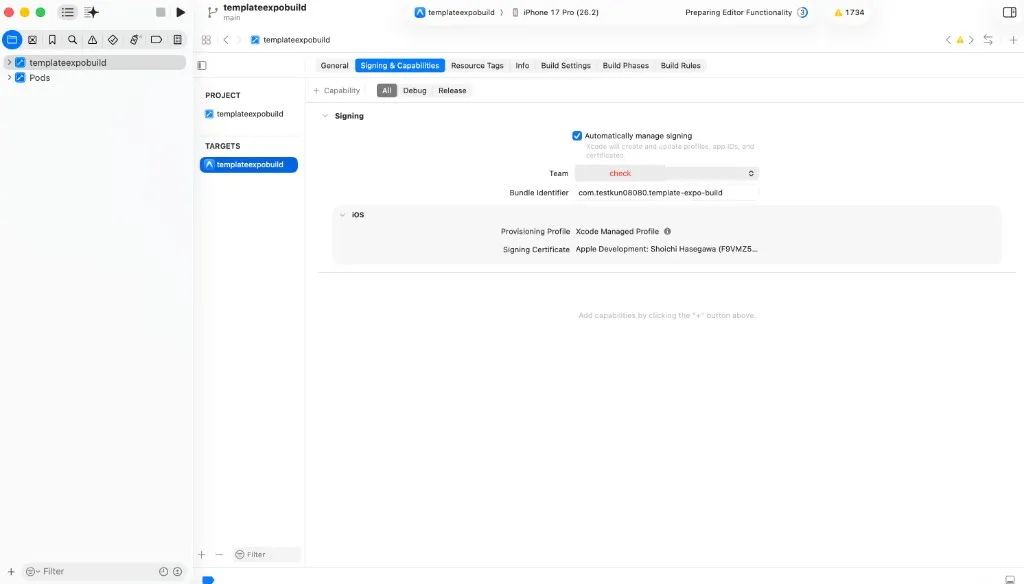The height and width of the screenshot is (584, 1024).
Task: Open the Report navigator icon
Action: coord(177,40)
